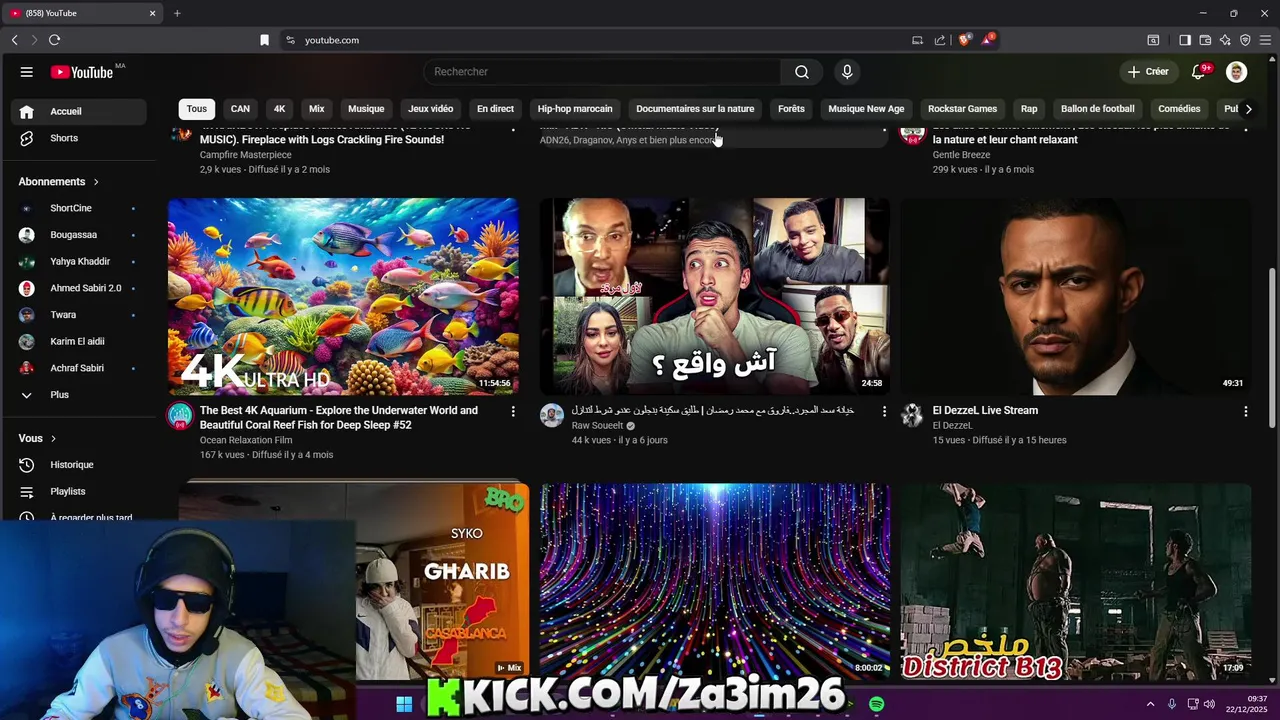Screen dimensions: 1280x720
Task: Click the taskbar volume icon
Action: click(x=1209, y=704)
